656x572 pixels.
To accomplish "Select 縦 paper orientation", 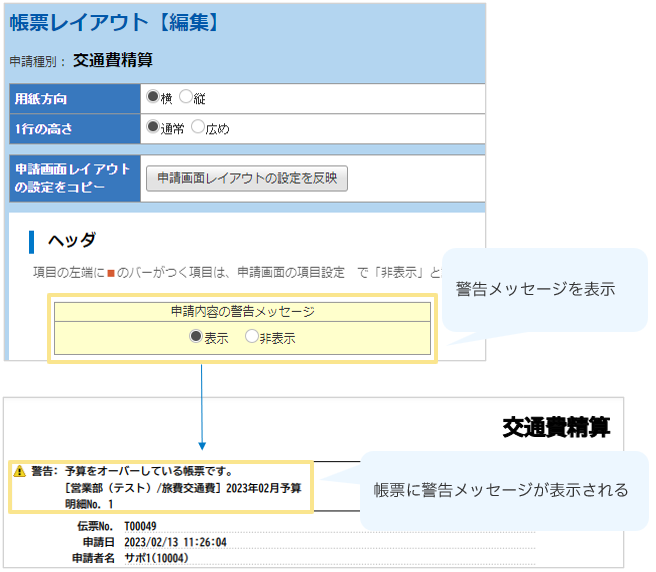I will pyautogui.click(x=185, y=98).
